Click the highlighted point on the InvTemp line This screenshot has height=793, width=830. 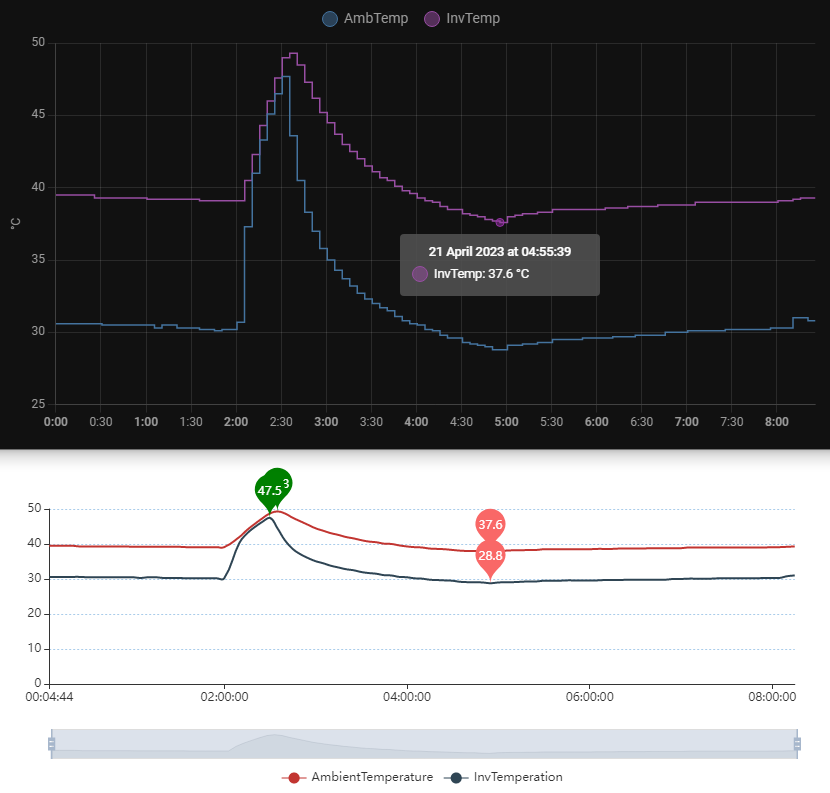pyautogui.click(x=499, y=222)
